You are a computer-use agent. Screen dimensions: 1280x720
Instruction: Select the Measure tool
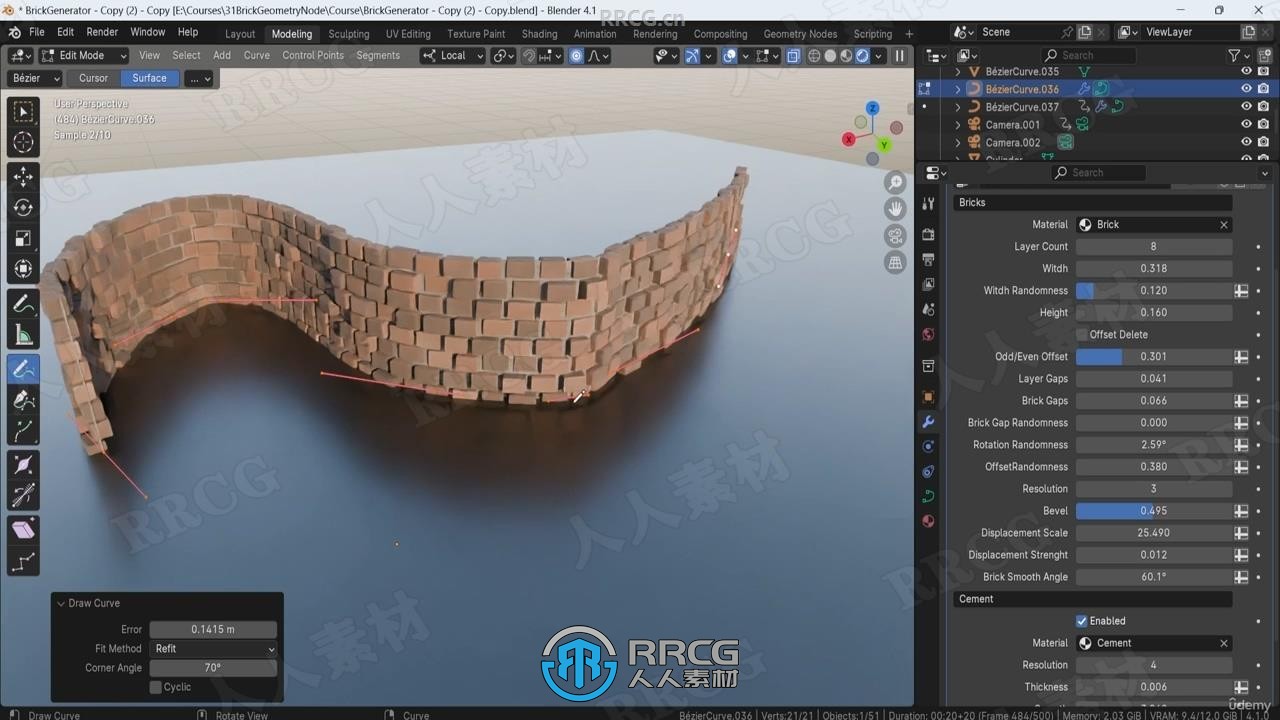click(23, 335)
